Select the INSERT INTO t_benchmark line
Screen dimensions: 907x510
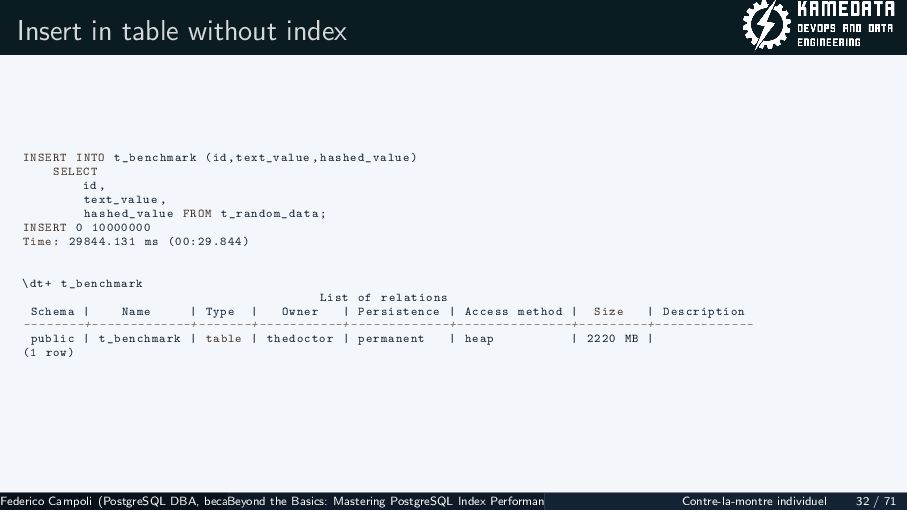[220, 157]
